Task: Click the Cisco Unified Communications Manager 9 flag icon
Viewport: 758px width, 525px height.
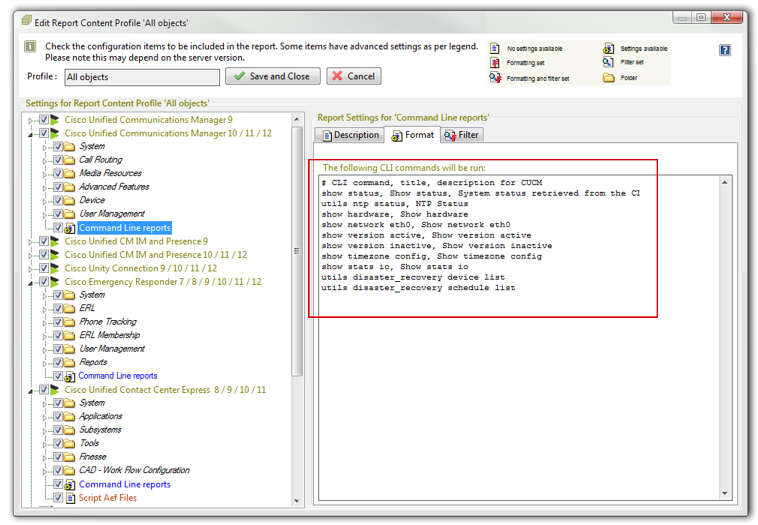Action: click(x=55, y=119)
